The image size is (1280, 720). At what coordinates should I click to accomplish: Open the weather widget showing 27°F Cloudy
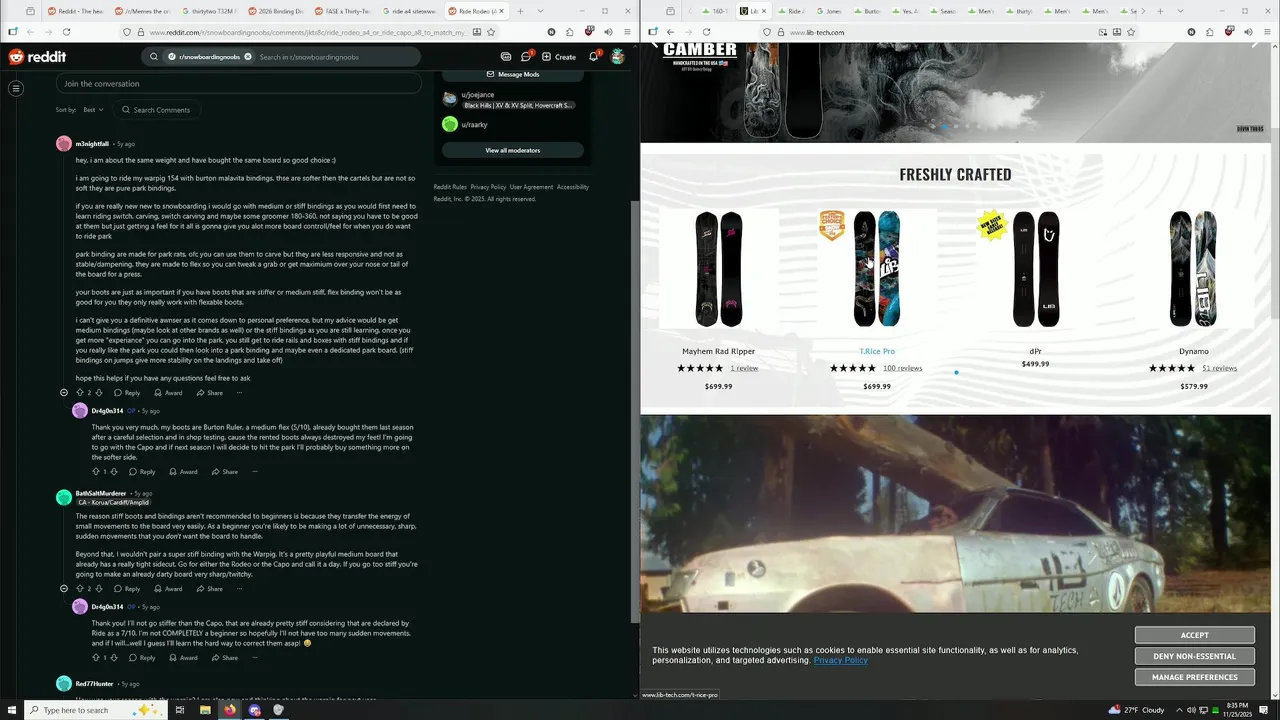click(1135, 710)
